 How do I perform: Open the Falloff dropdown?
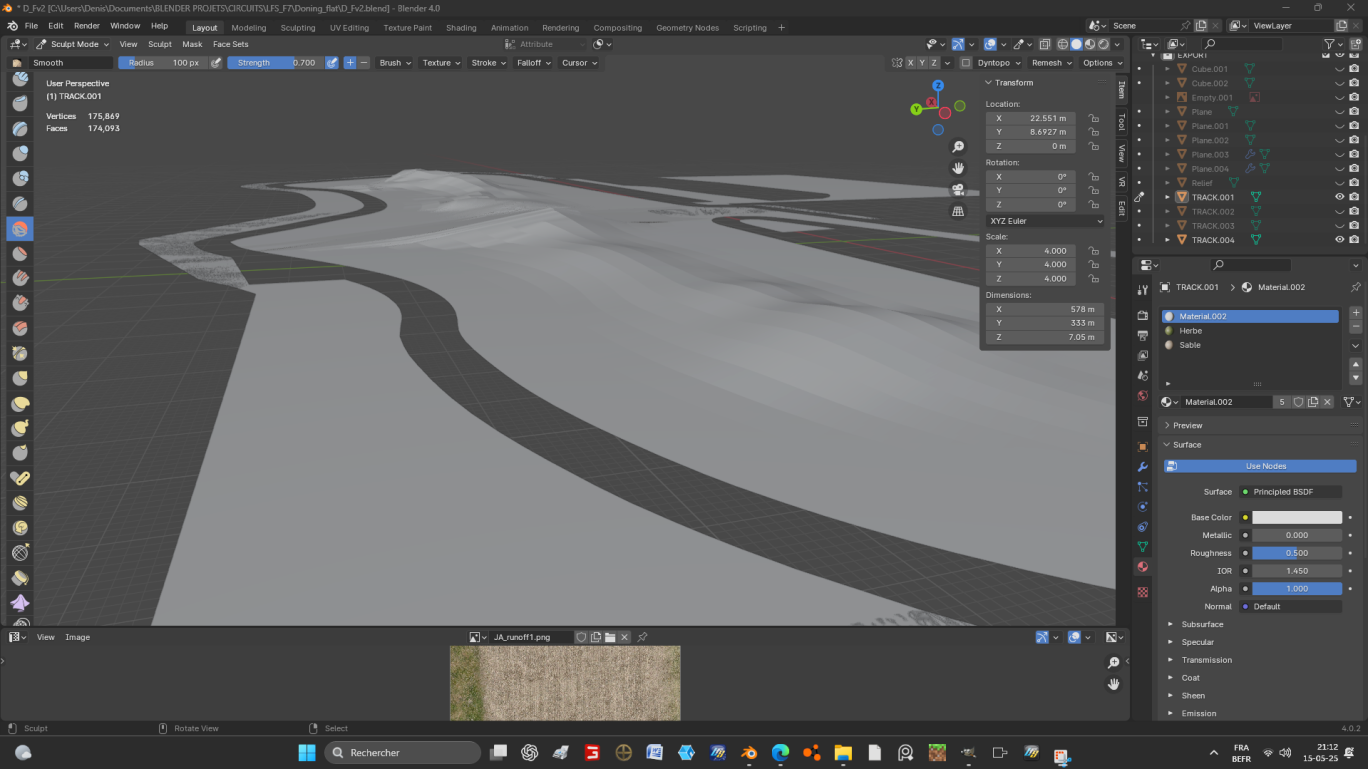533,63
